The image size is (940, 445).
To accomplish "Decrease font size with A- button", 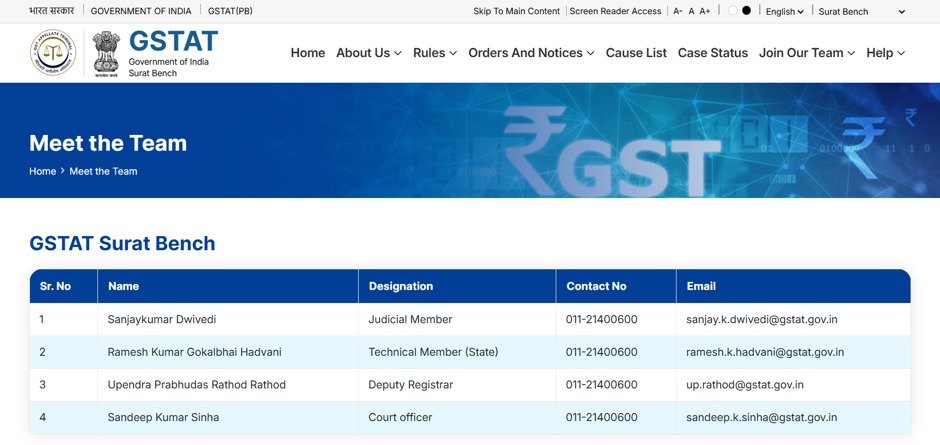I will pyautogui.click(x=677, y=11).
